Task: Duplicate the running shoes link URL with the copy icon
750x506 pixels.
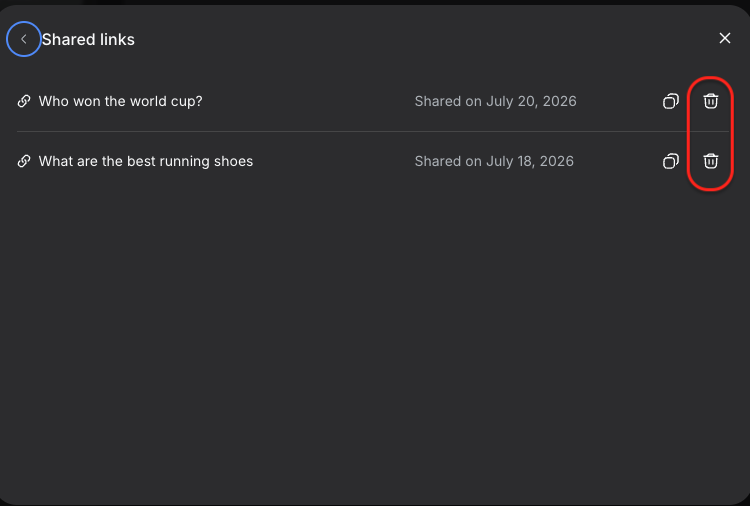Action: click(x=671, y=161)
